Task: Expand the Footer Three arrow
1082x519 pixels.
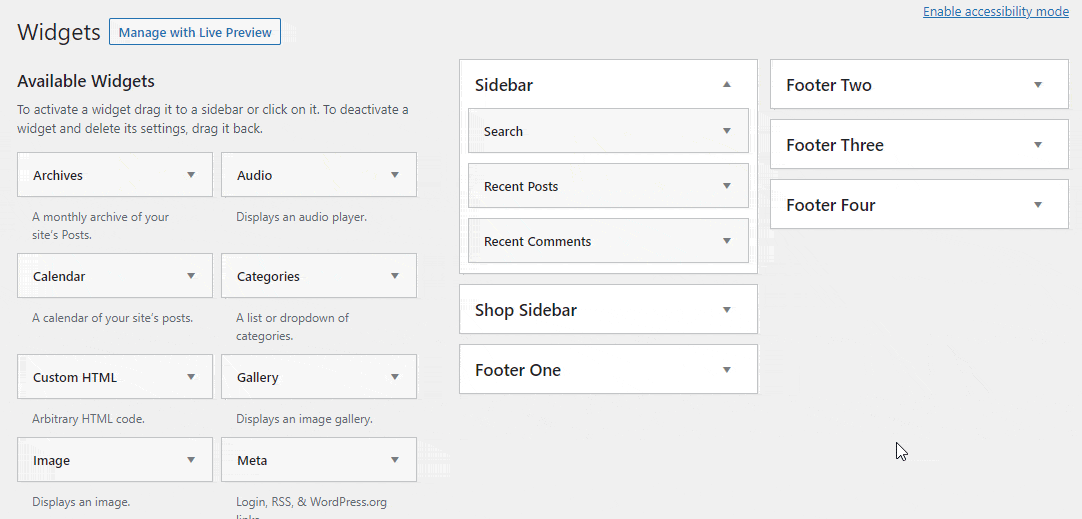Action: pyautogui.click(x=1038, y=145)
